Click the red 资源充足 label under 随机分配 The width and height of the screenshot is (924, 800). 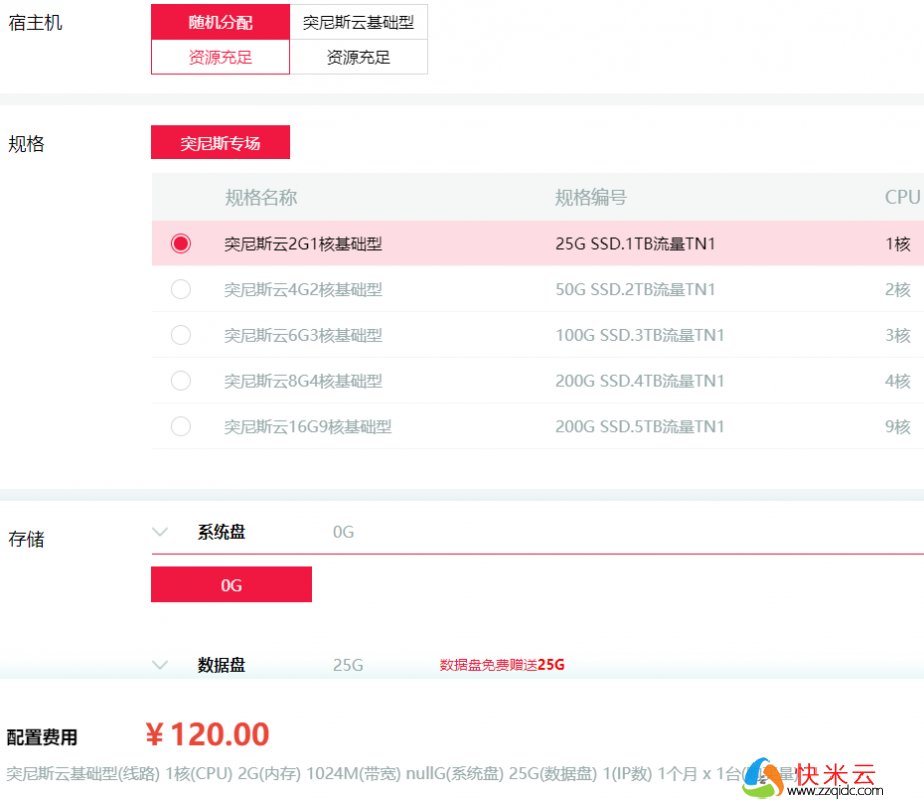(220, 57)
